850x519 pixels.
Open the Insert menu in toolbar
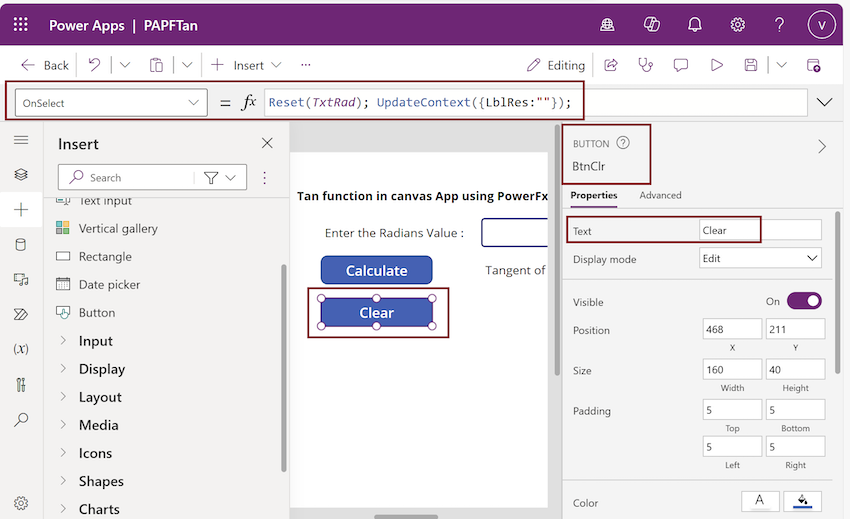coord(247,65)
